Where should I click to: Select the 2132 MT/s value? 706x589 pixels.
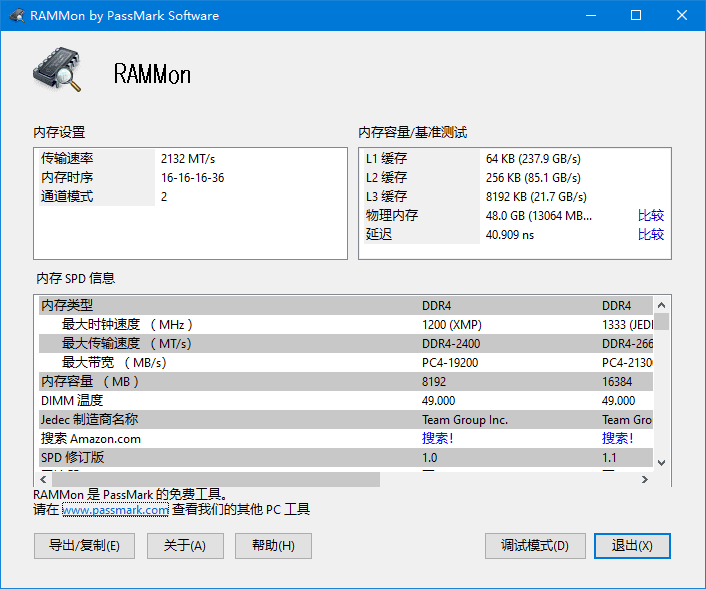point(188,159)
